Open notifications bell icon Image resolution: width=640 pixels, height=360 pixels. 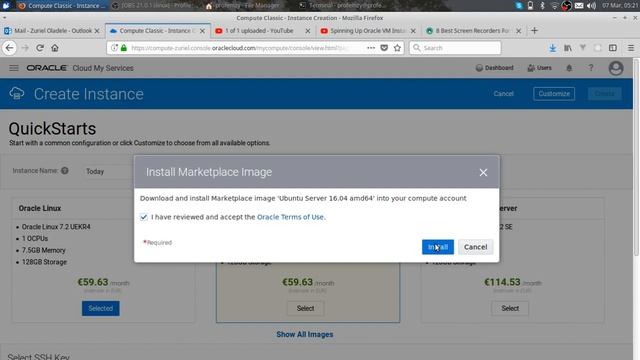pos(569,68)
